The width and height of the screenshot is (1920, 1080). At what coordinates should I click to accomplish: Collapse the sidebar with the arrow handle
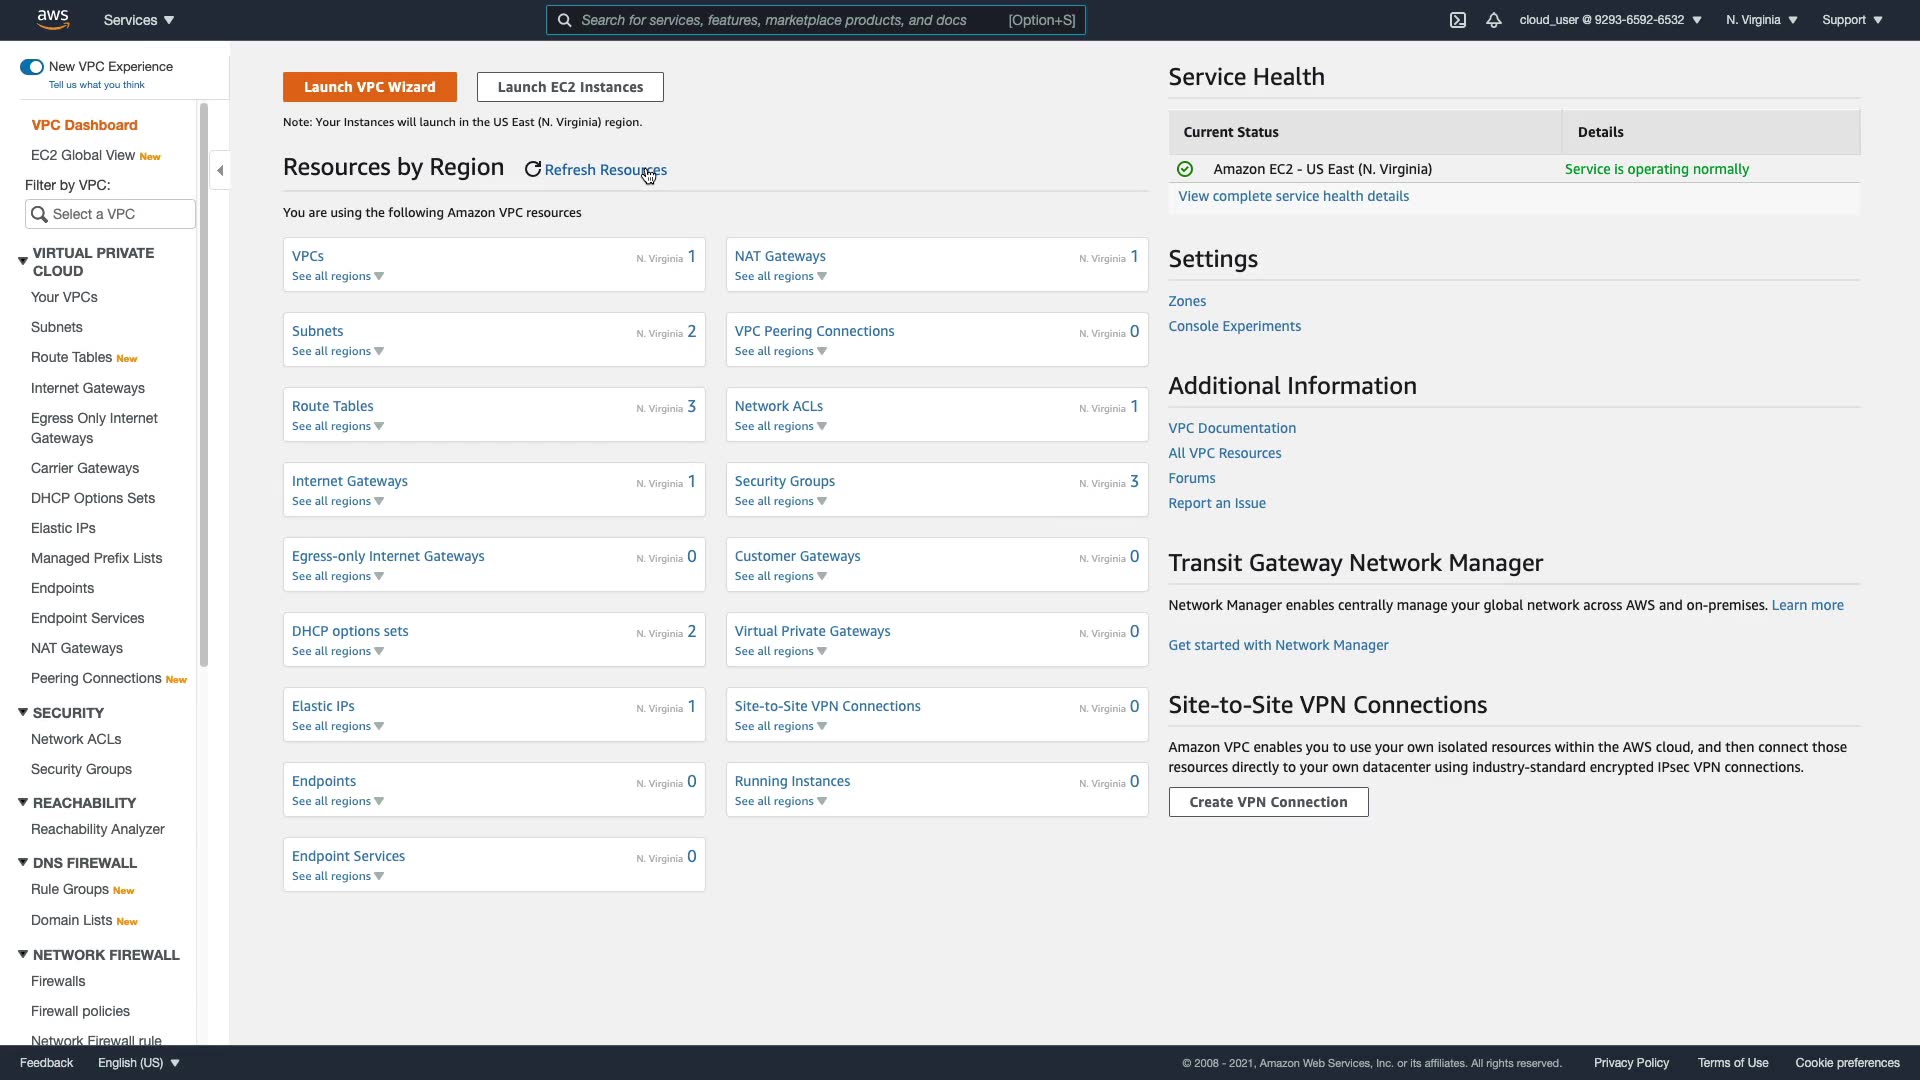tap(220, 170)
